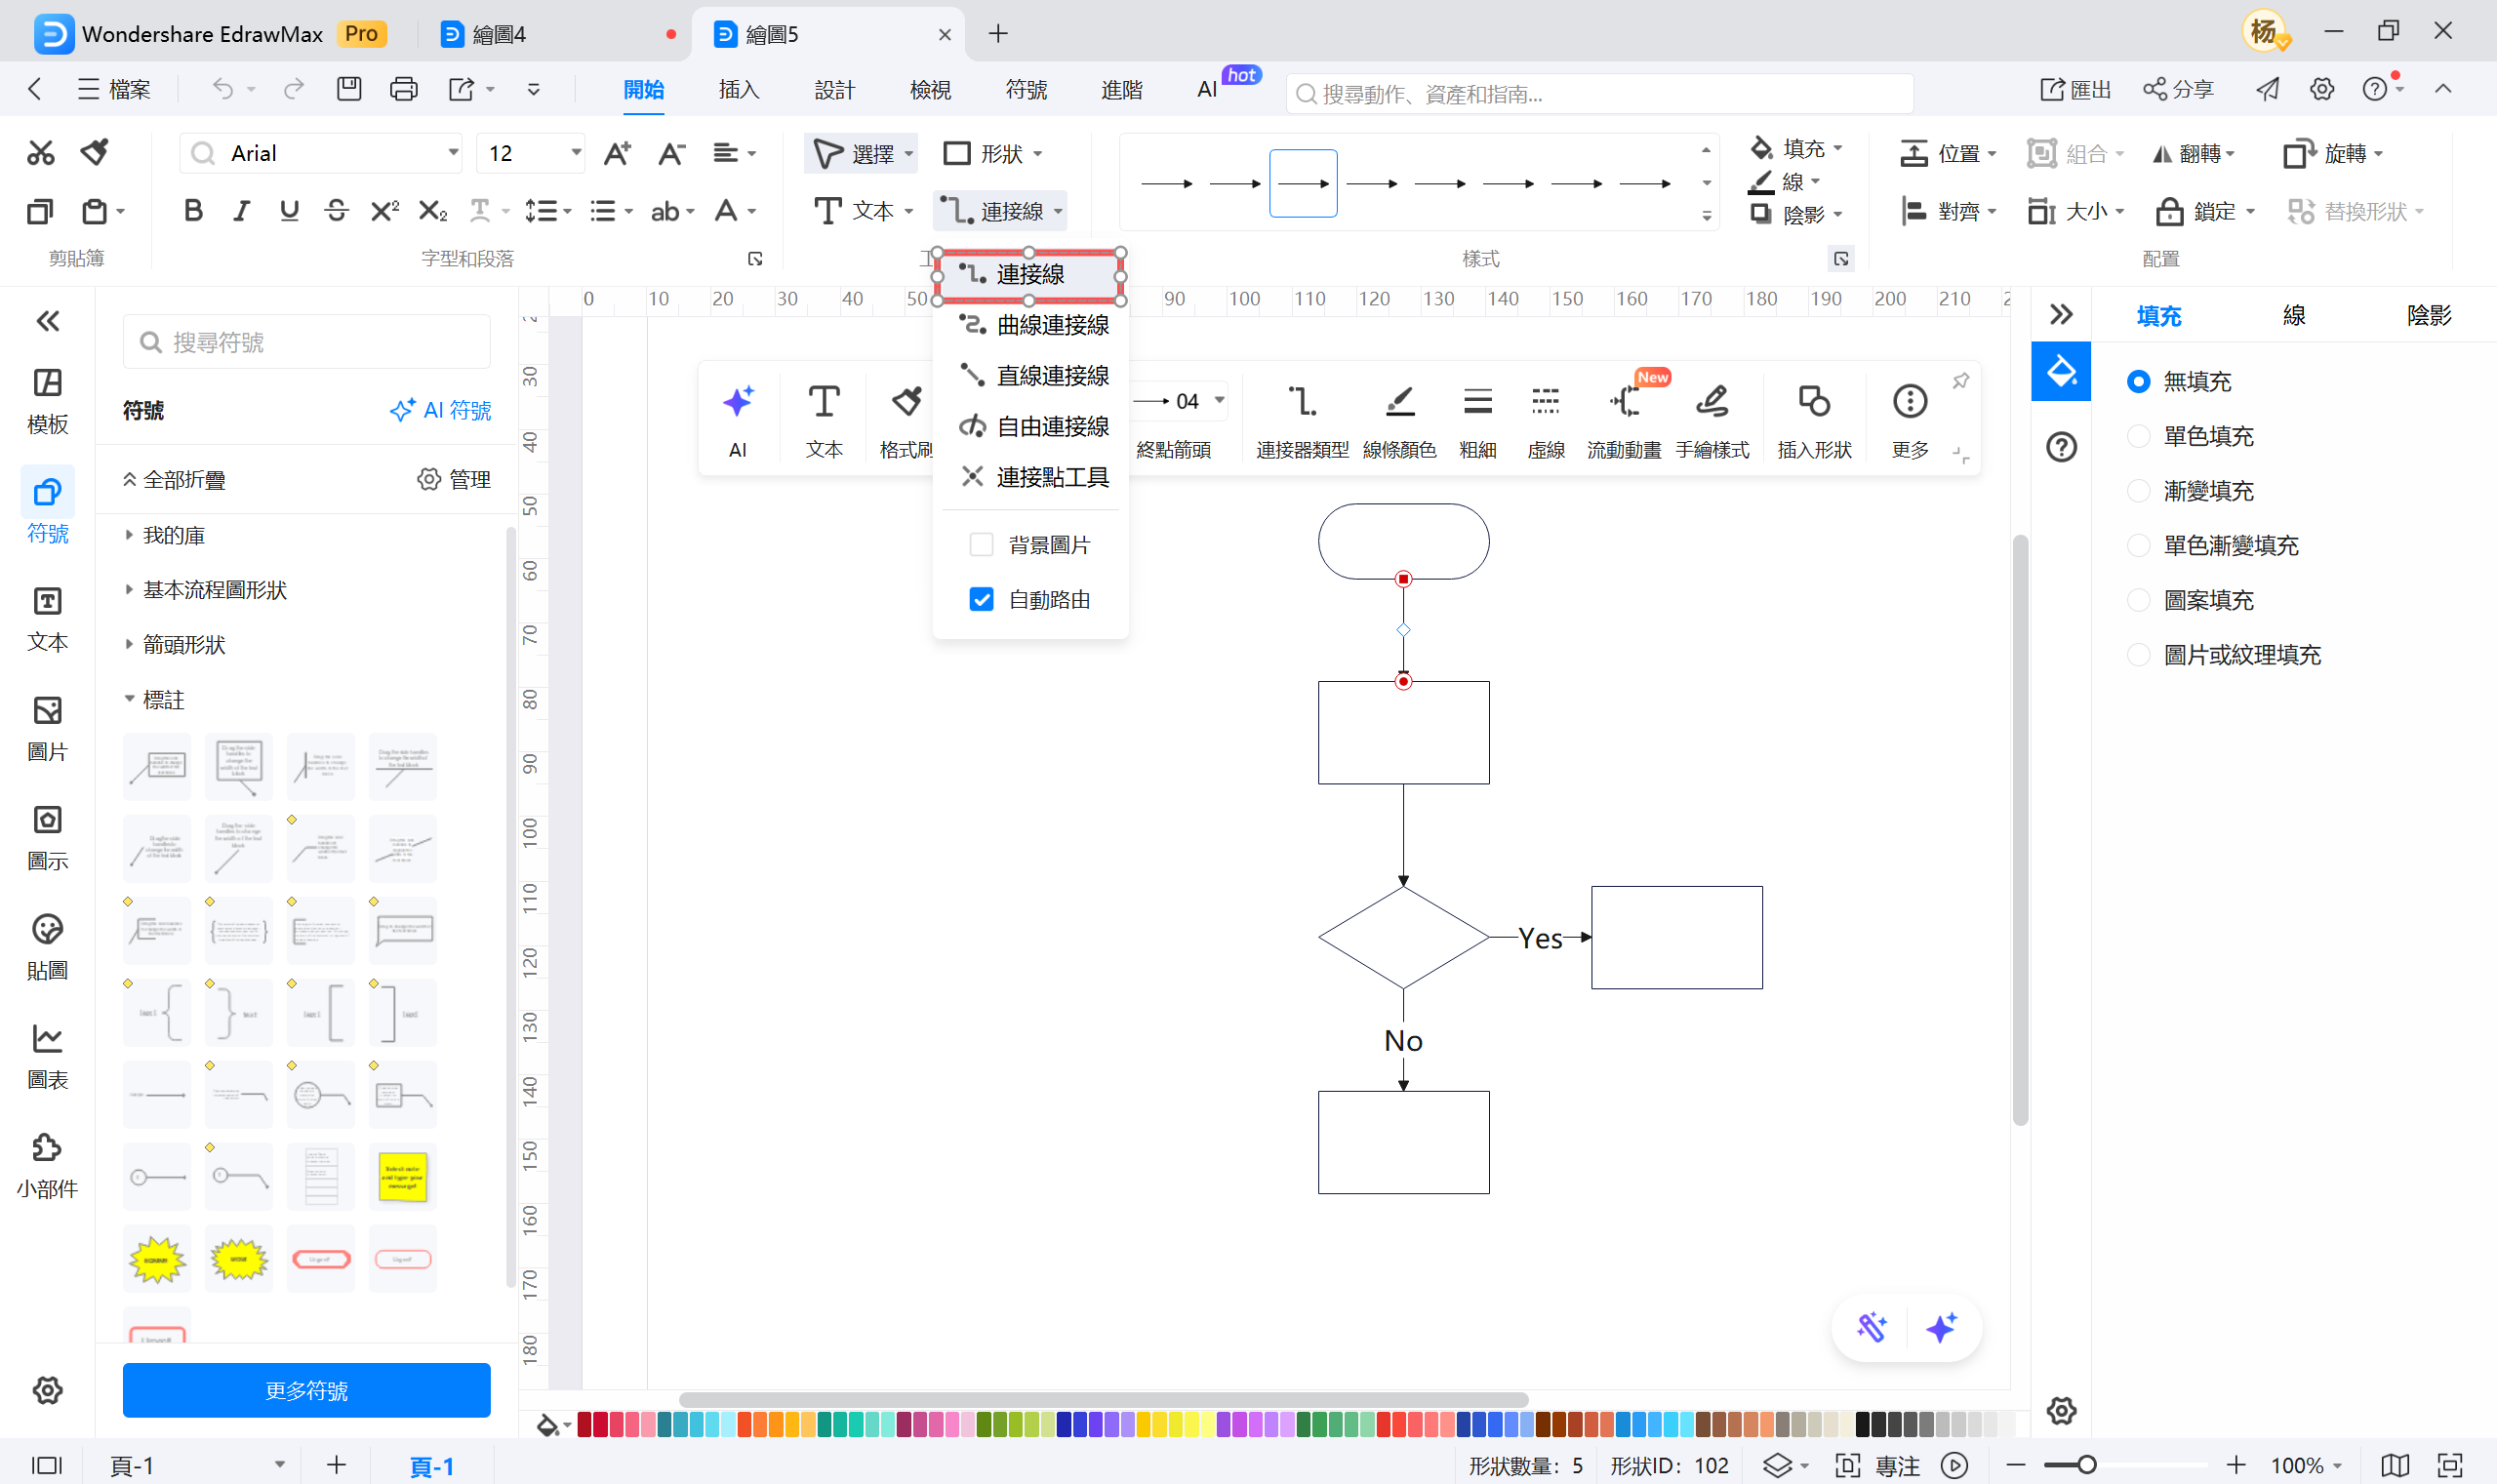Choose 曲線連接線 from connector menu
Viewport: 2497px width, 1484px height.
pyautogui.click(x=1051, y=325)
